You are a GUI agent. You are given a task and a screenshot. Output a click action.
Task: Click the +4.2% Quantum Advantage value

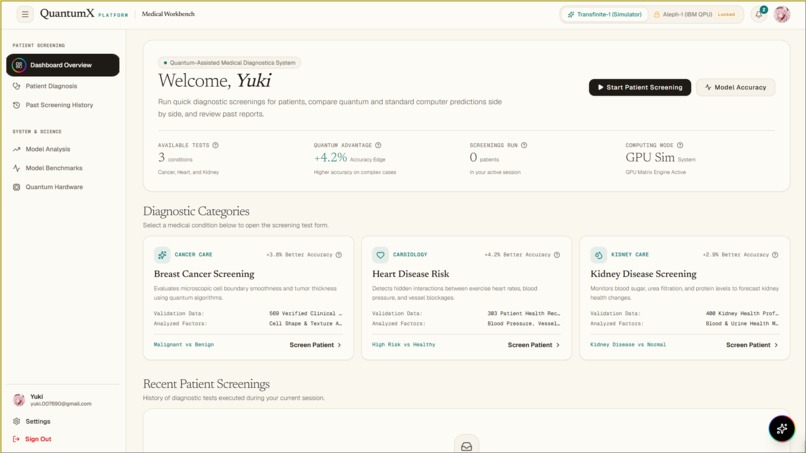coord(331,157)
